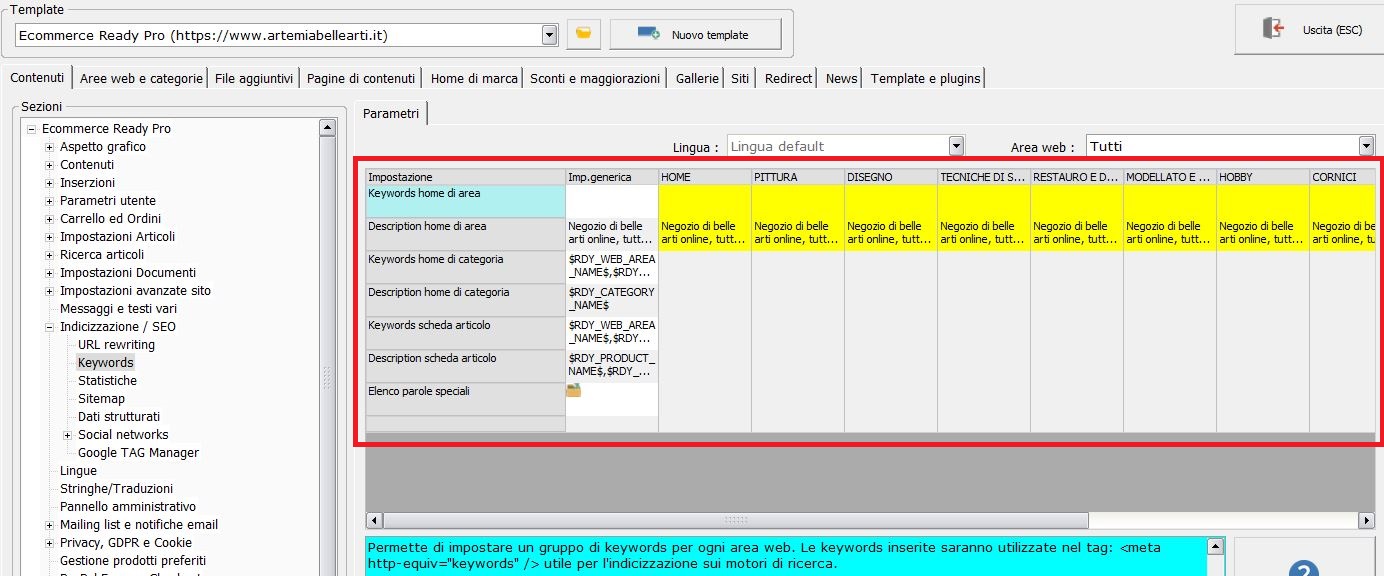Select Messaggi e testi vari item
This screenshot has height=576, width=1384.
pos(118,309)
